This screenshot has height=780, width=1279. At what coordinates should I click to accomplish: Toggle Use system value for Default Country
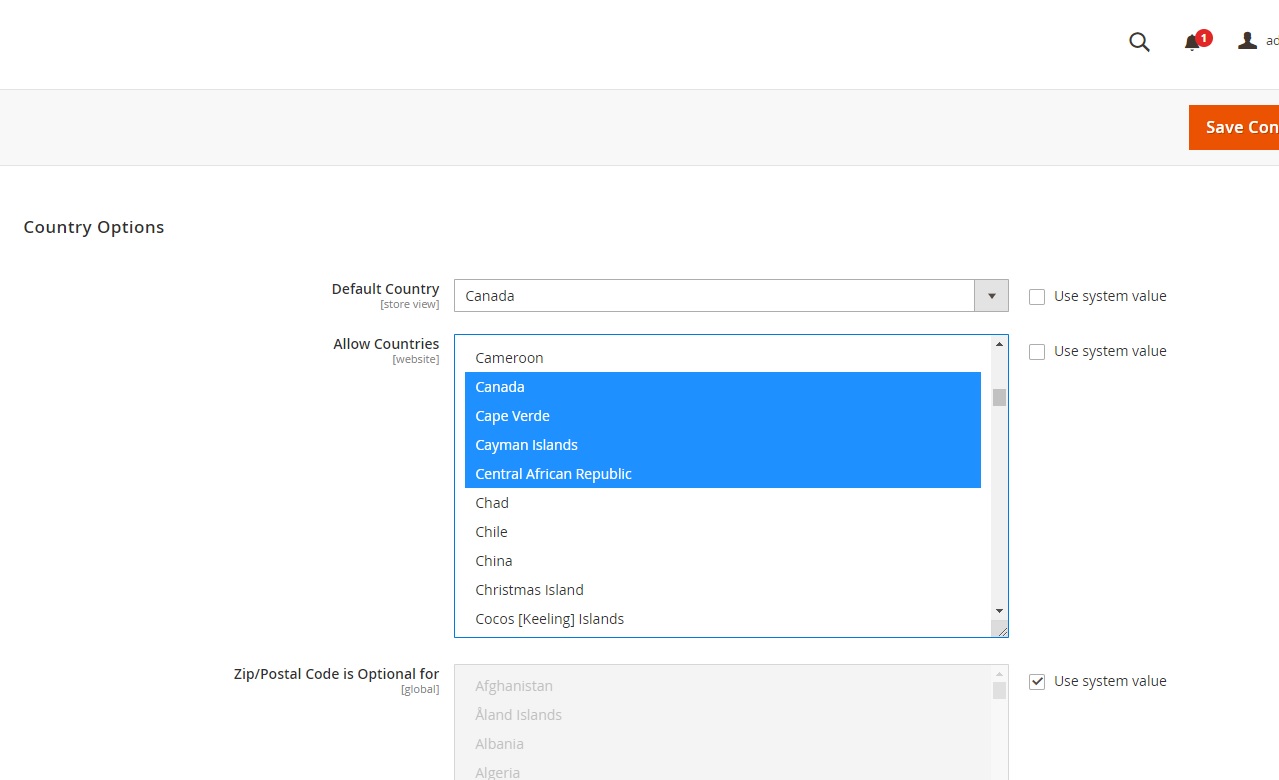(x=1037, y=296)
